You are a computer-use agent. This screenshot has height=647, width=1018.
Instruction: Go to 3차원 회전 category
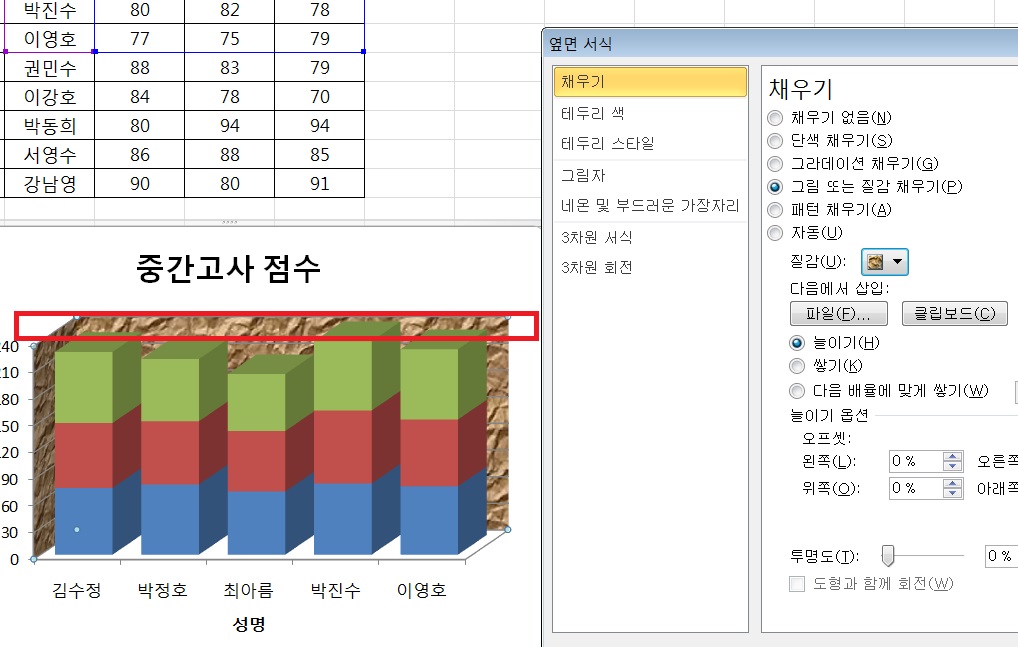pos(597,268)
